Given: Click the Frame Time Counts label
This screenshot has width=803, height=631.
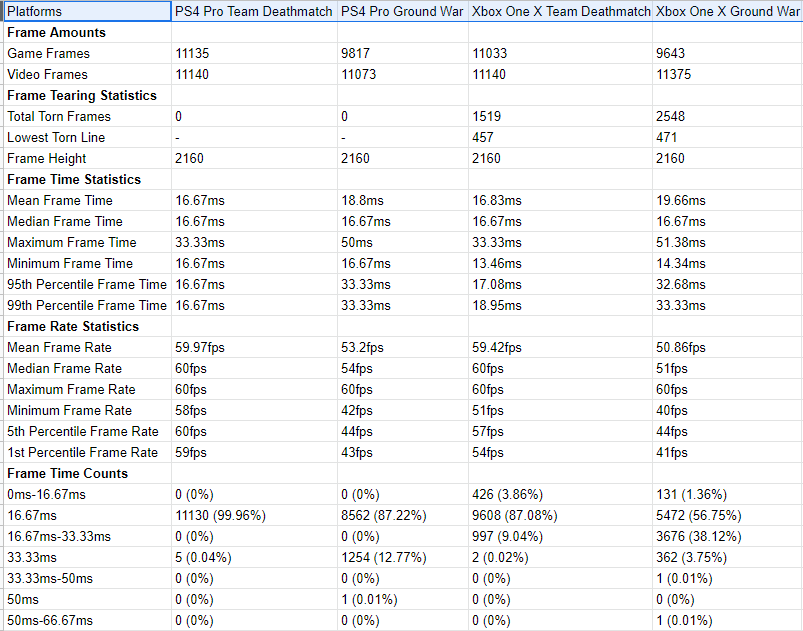Looking at the screenshot, I should [68, 473].
